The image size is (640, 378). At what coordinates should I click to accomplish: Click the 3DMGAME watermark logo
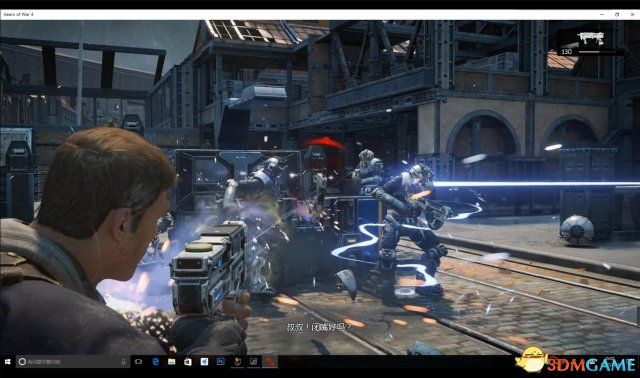(576, 360)
